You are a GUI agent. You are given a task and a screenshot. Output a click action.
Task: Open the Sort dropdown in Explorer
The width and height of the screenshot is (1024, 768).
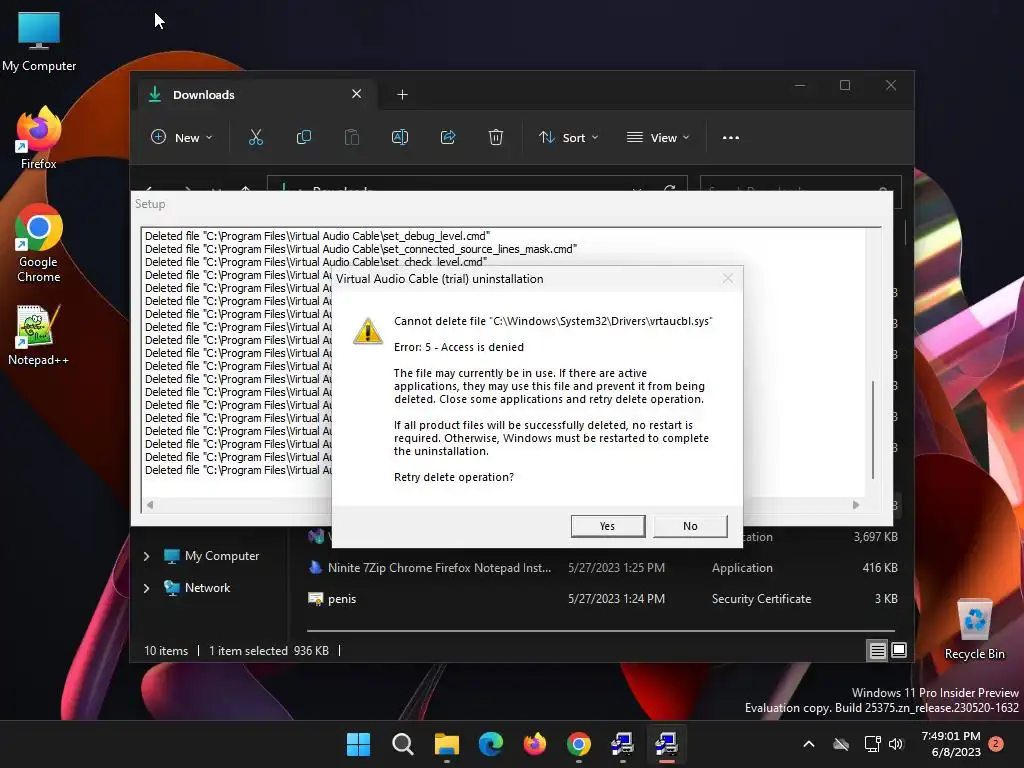click(568, 138)
